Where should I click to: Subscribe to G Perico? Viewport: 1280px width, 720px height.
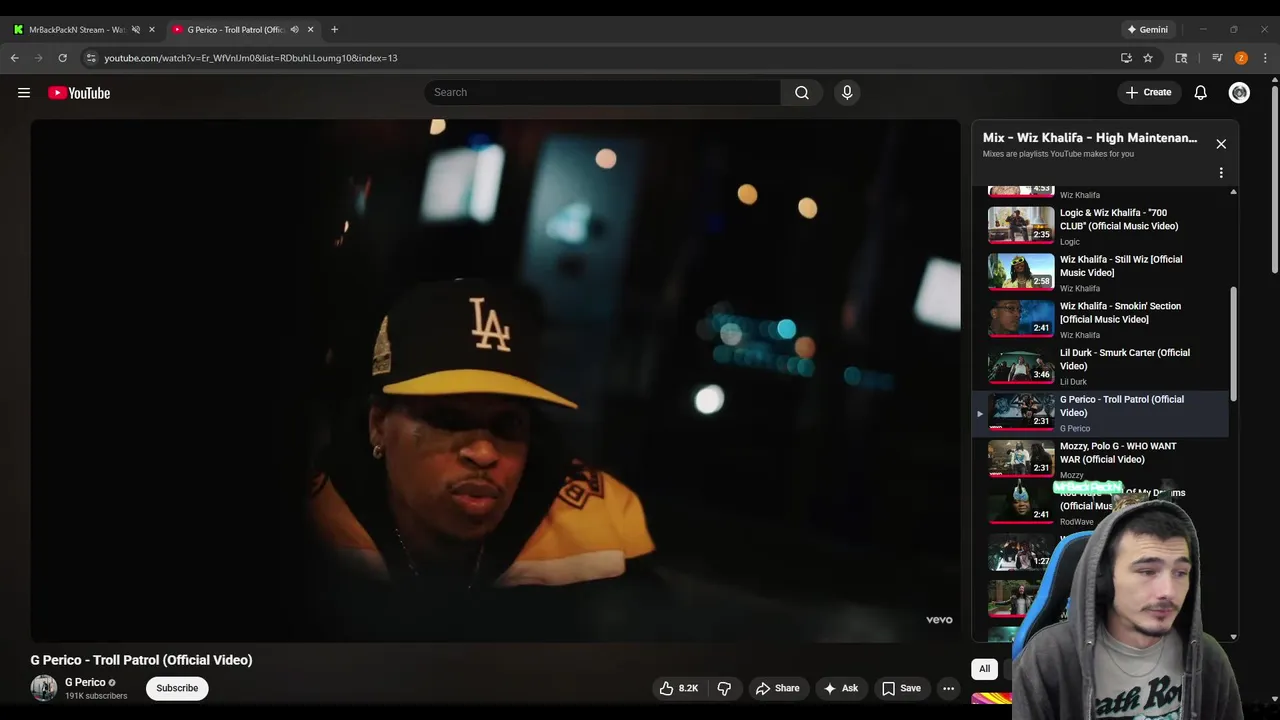[177, 688]
